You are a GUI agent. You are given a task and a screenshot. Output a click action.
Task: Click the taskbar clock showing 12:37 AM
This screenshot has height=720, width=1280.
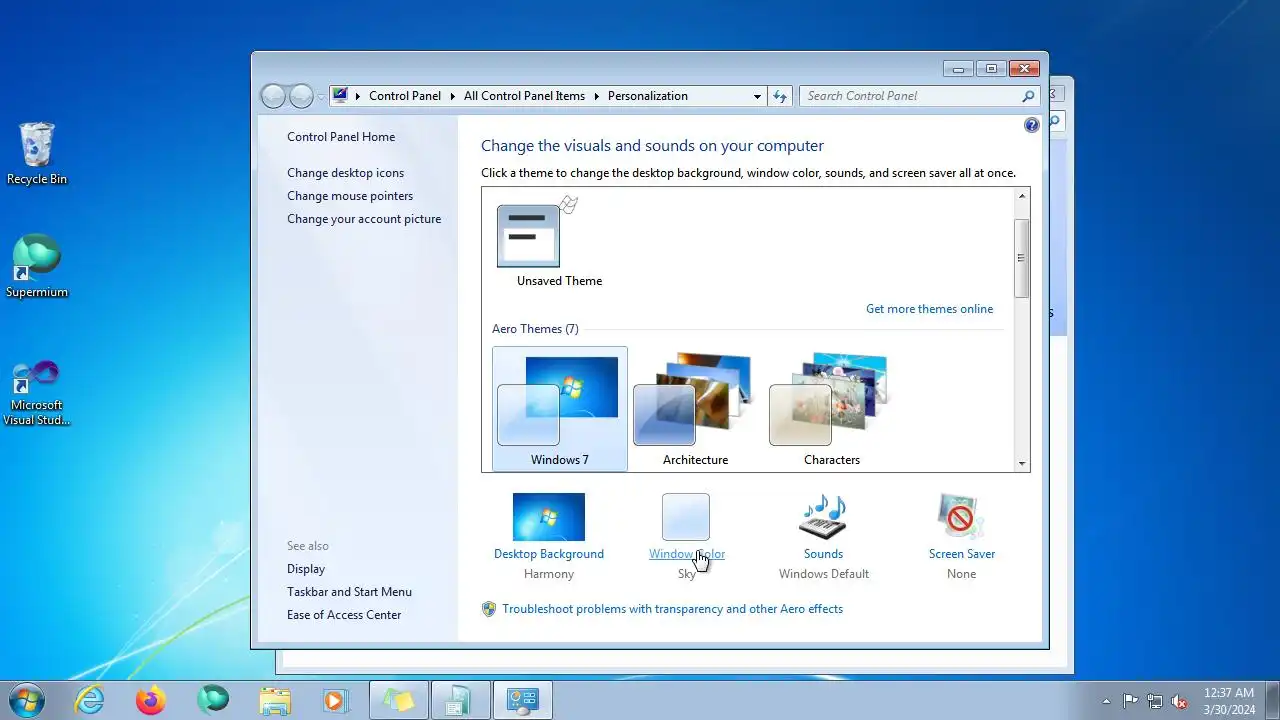click(1229, 701)
